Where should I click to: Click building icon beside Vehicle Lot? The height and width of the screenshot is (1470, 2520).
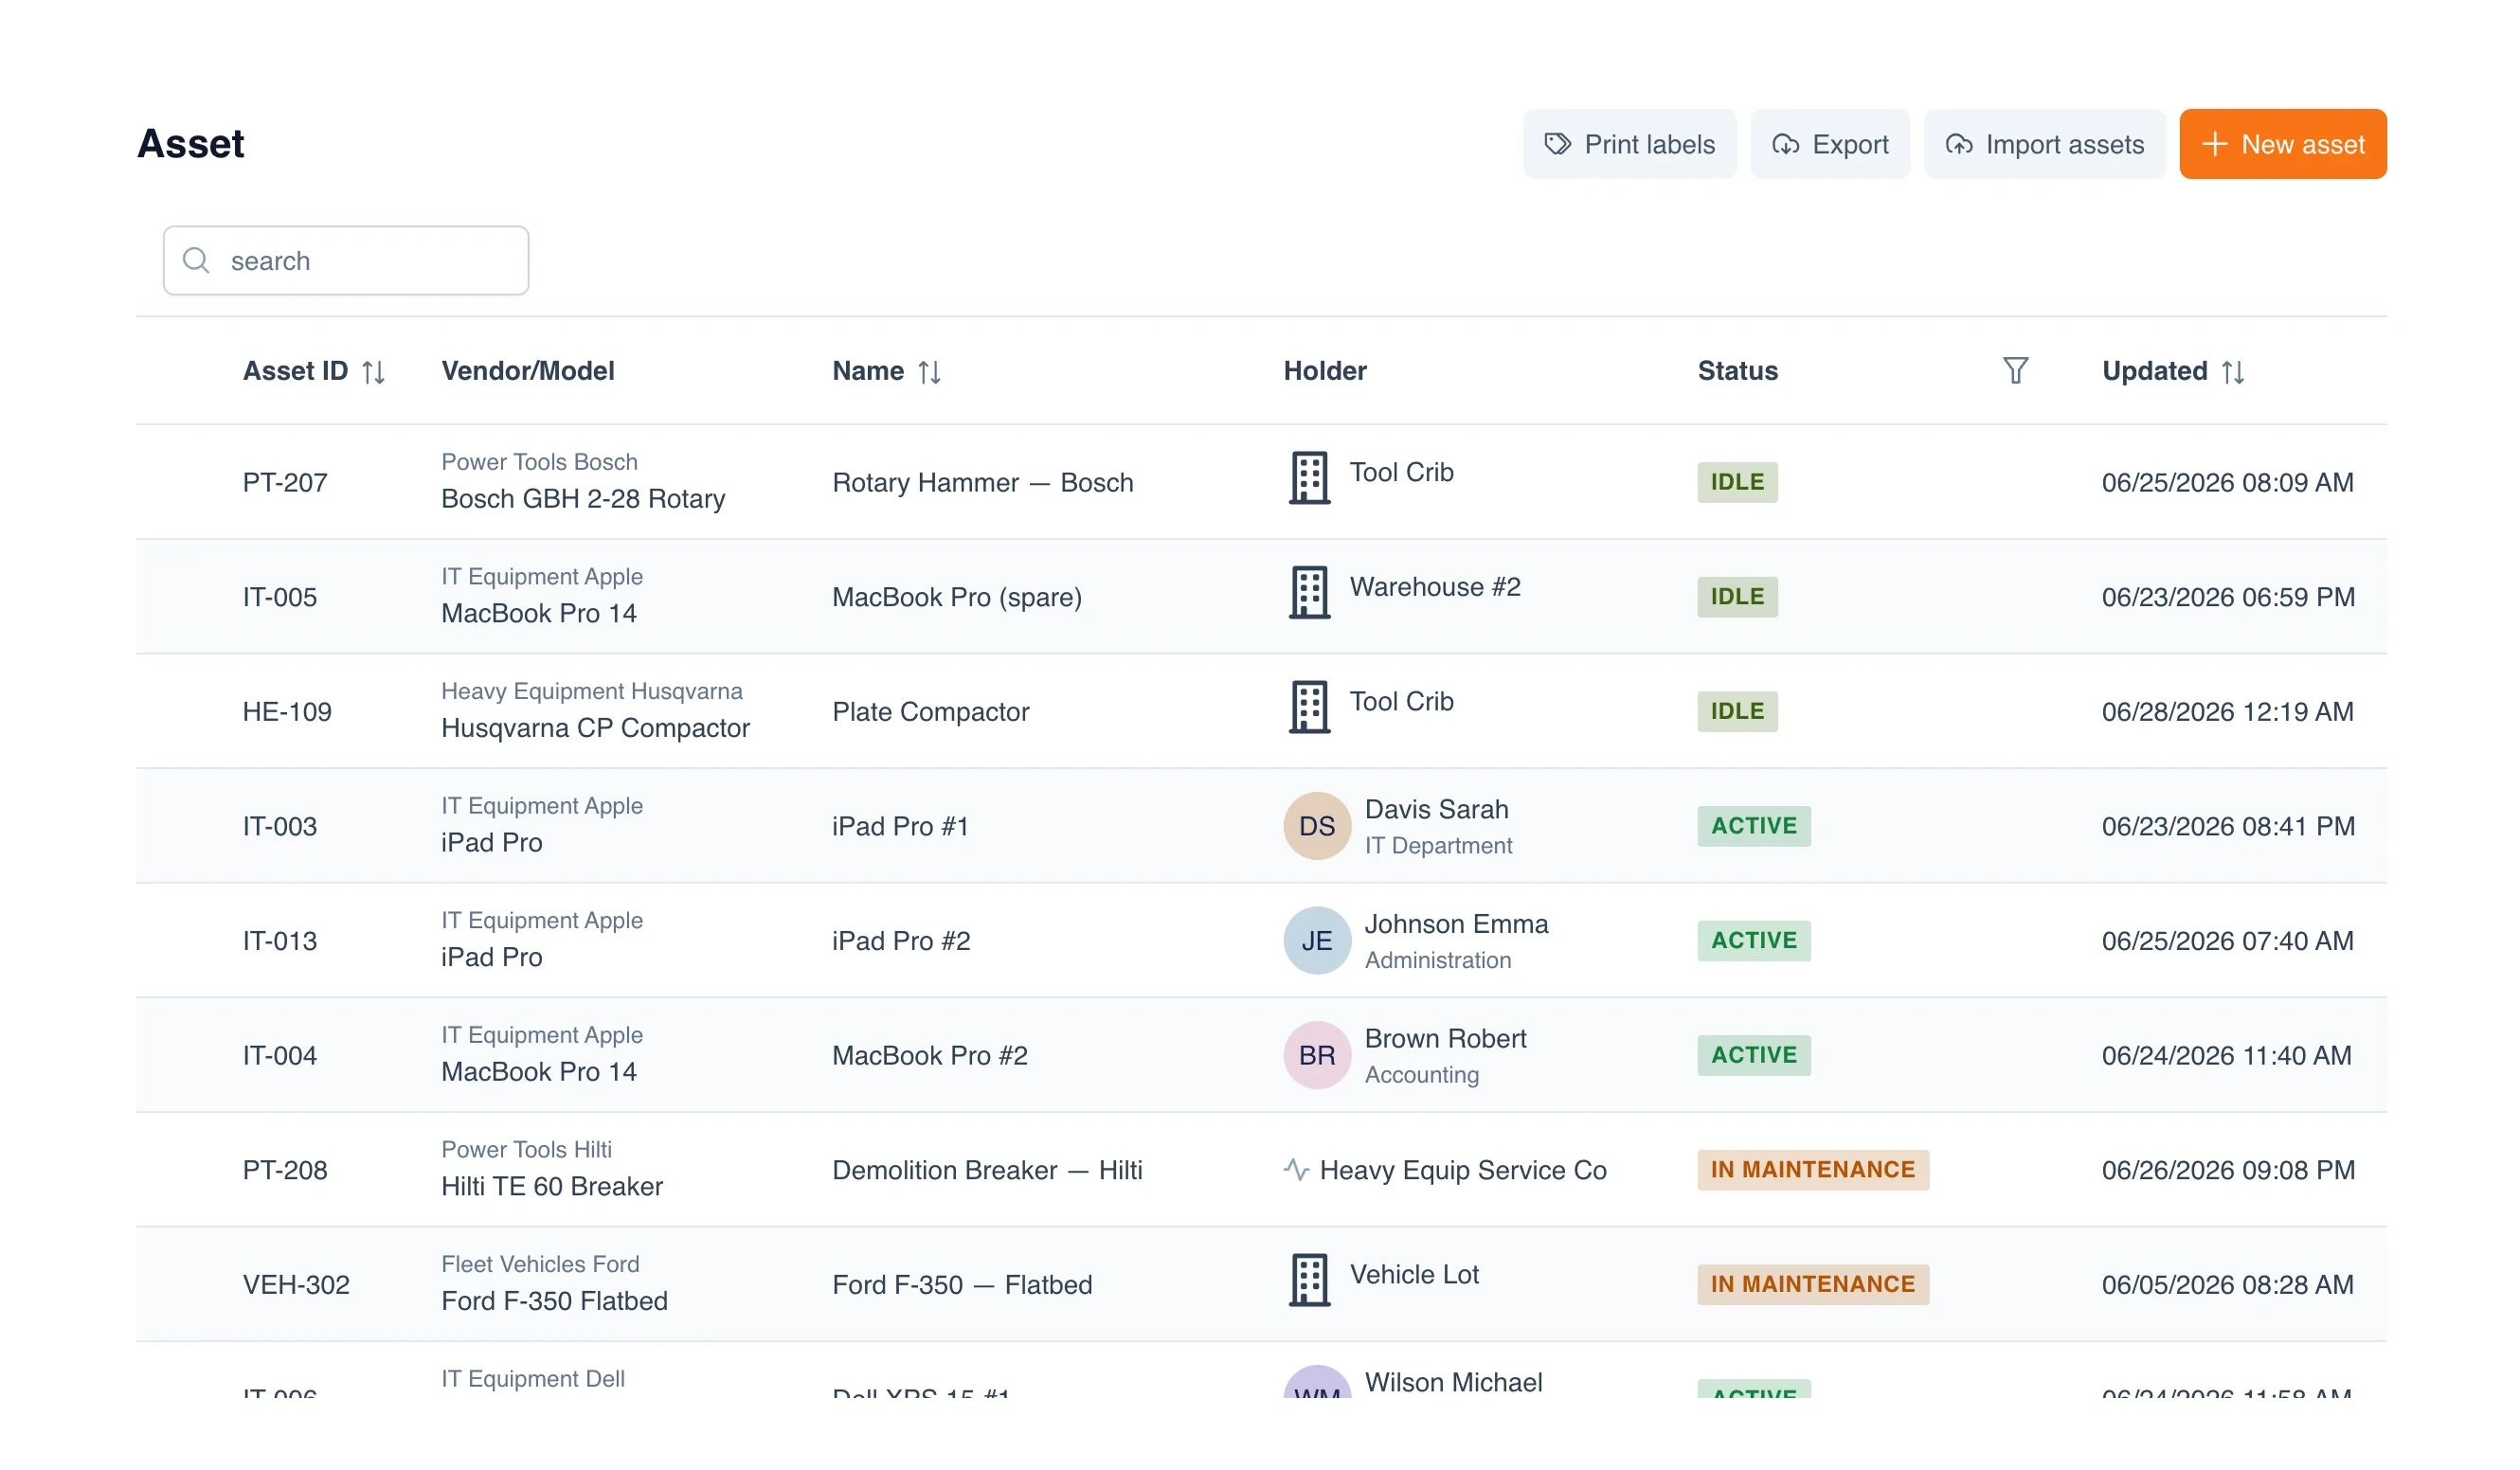pos(1309,1280)
